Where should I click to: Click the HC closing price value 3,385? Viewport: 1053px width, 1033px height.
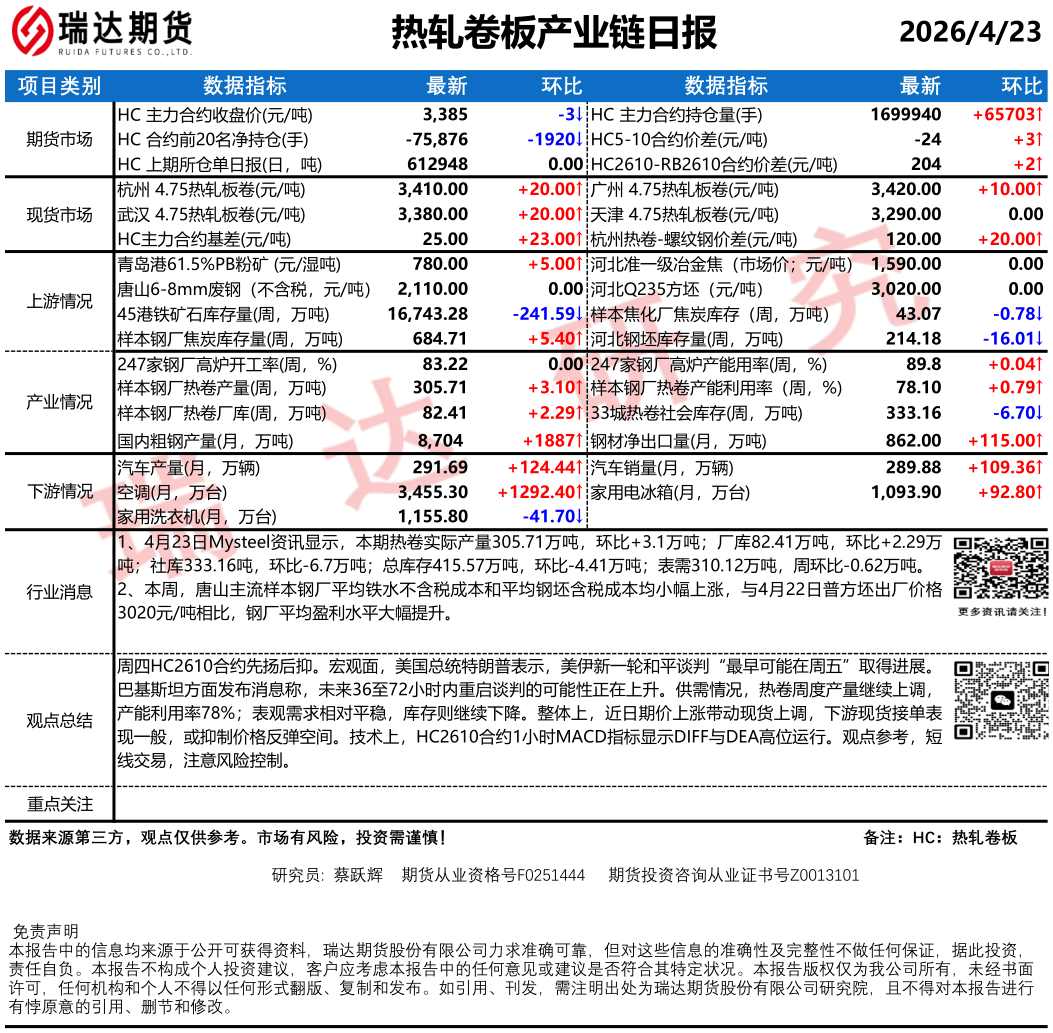(445, 115)
